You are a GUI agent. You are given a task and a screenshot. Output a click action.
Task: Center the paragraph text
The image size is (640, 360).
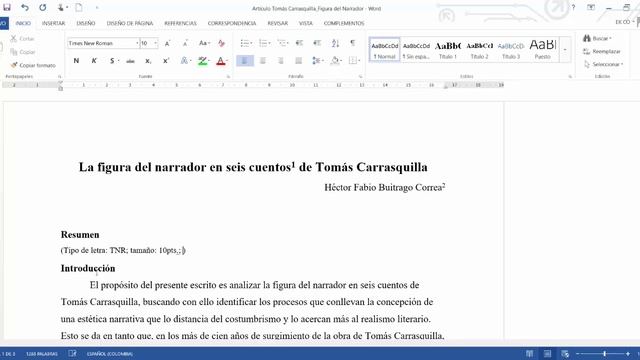tap(263, 61)
